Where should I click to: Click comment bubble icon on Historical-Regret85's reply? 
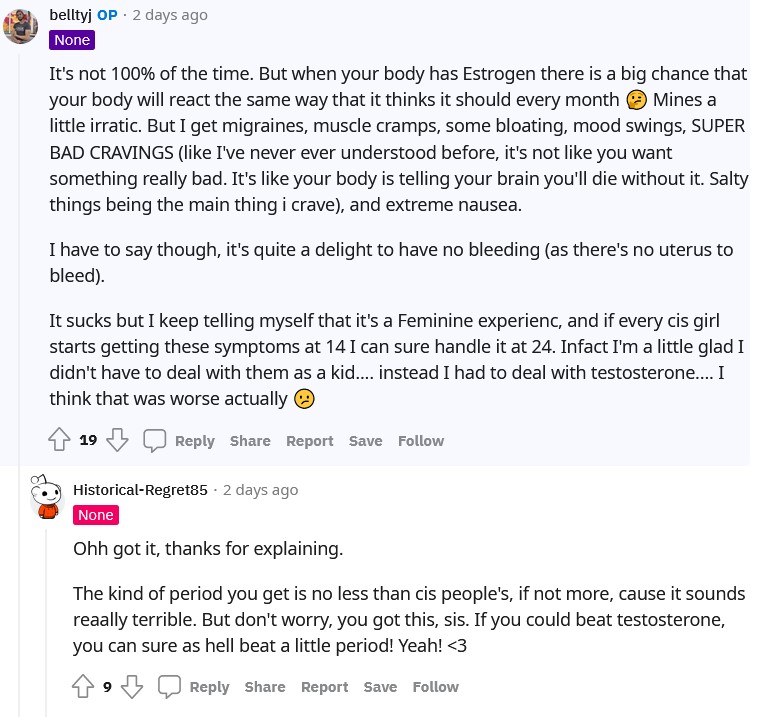[x=169, y=687]
